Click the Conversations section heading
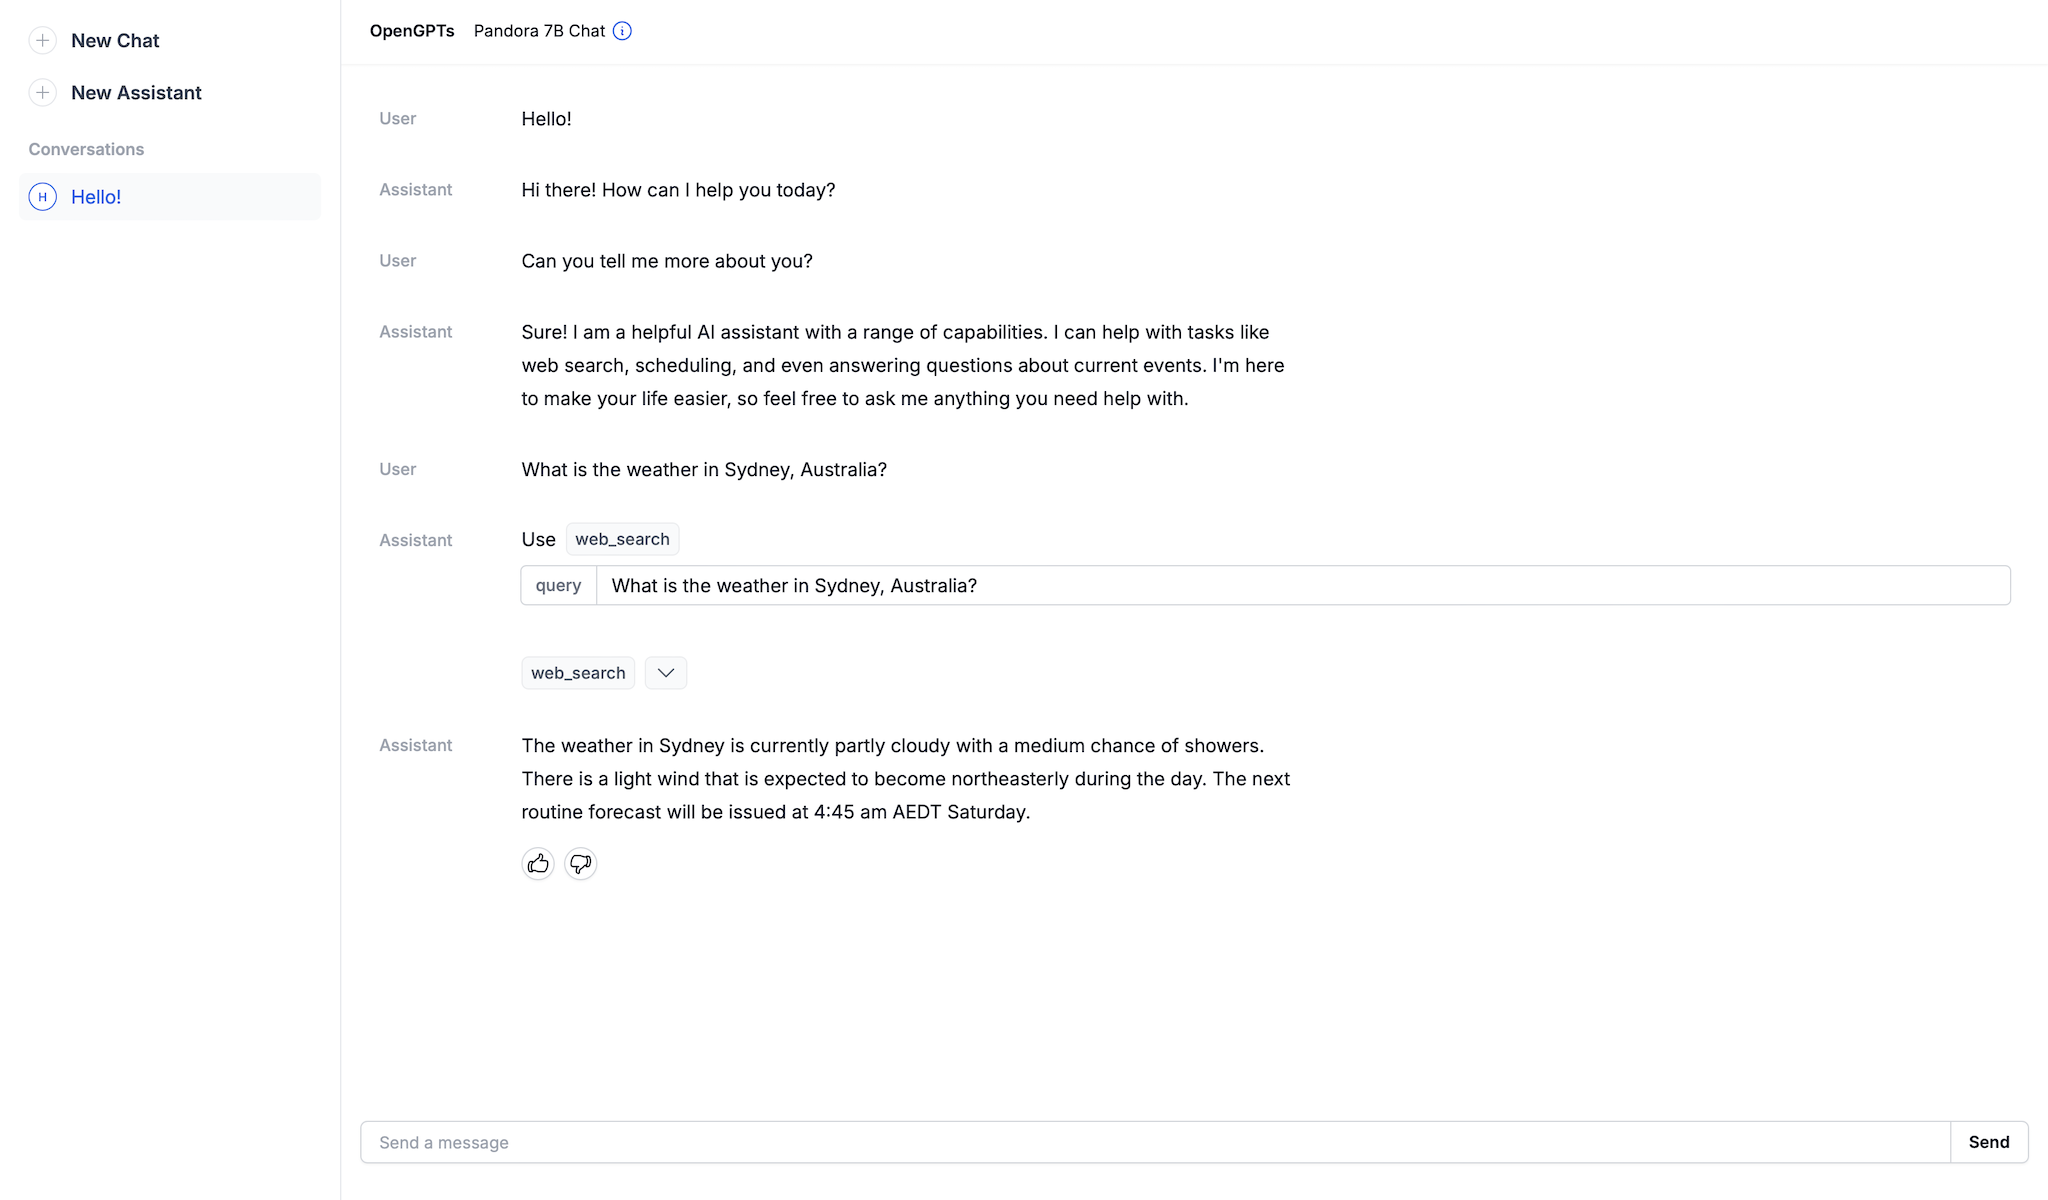The width and height of the screenshot is (2048, 1200). 86,149
